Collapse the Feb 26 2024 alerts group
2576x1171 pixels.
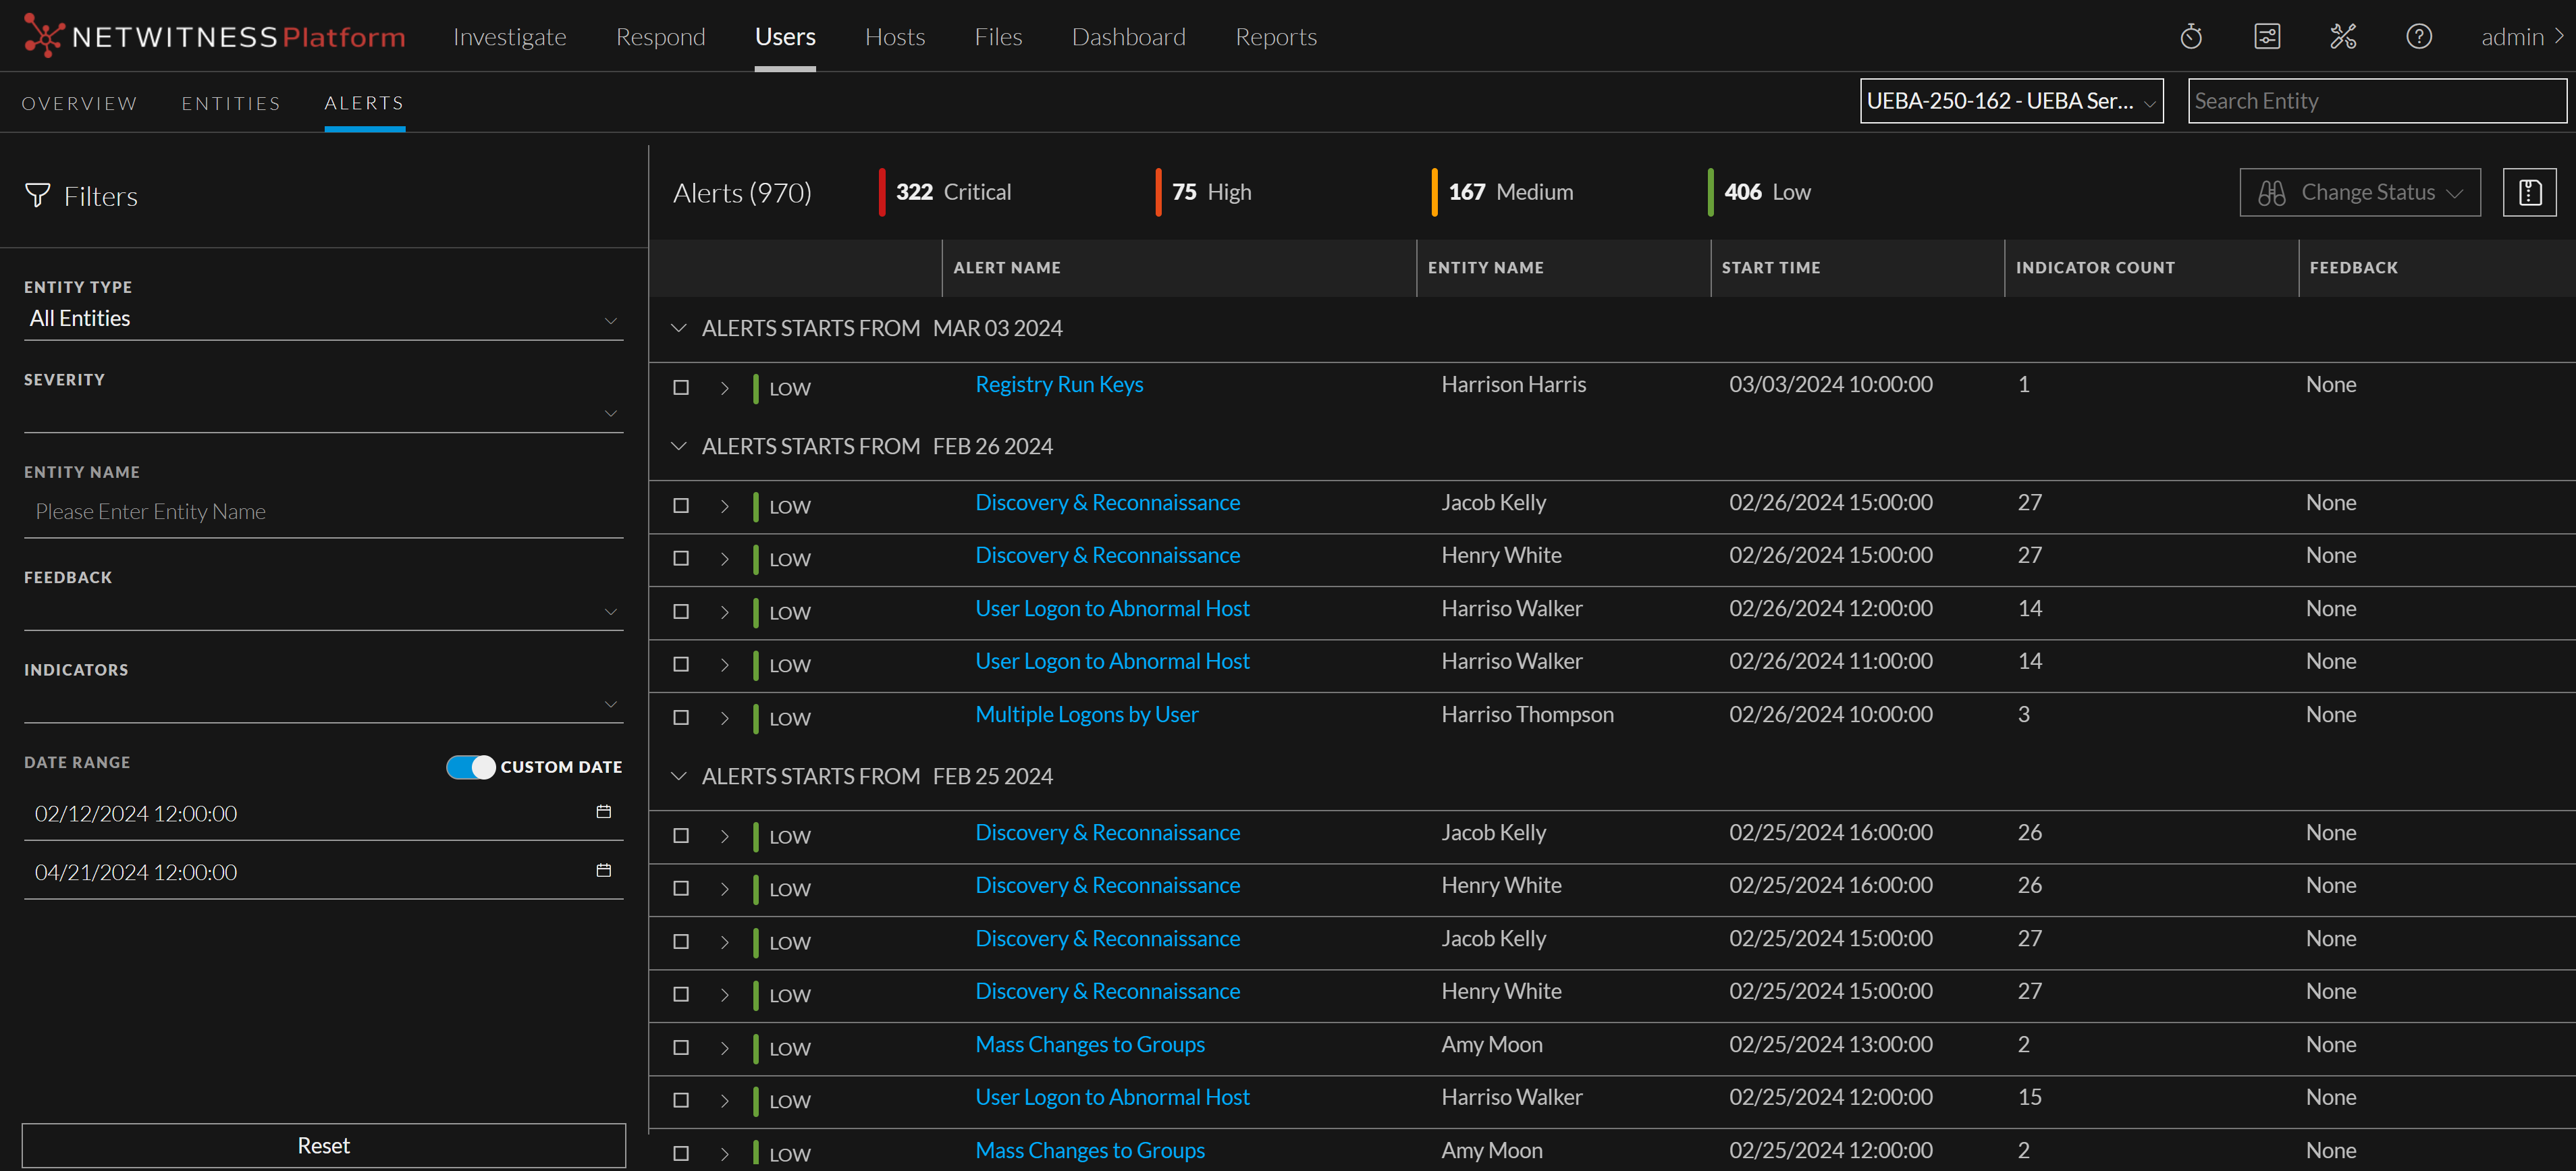[x=679, y=446]
